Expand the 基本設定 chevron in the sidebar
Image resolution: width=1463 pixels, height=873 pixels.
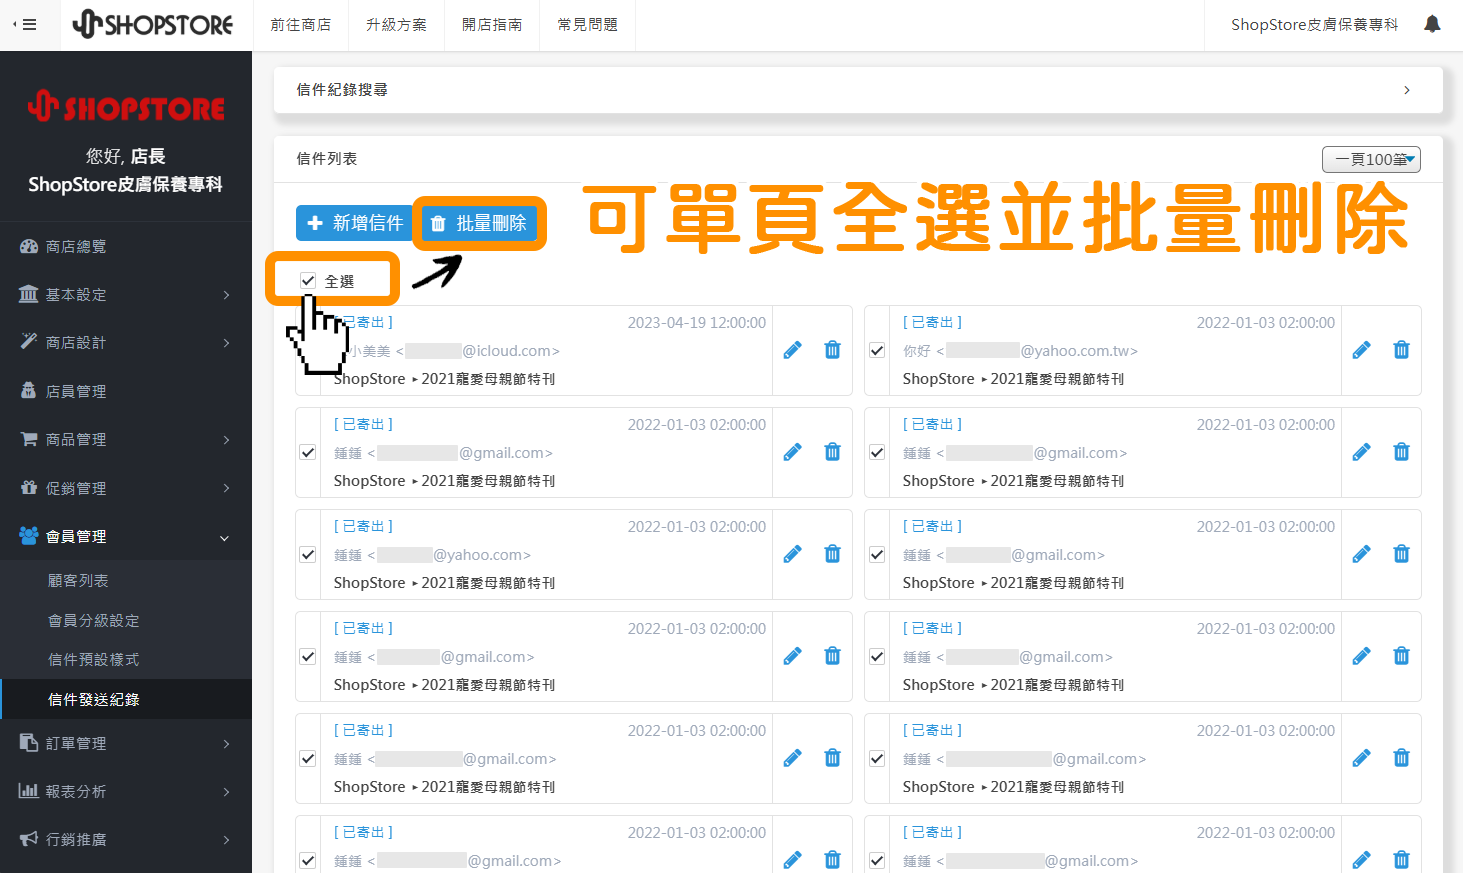[x=226, y=295]
